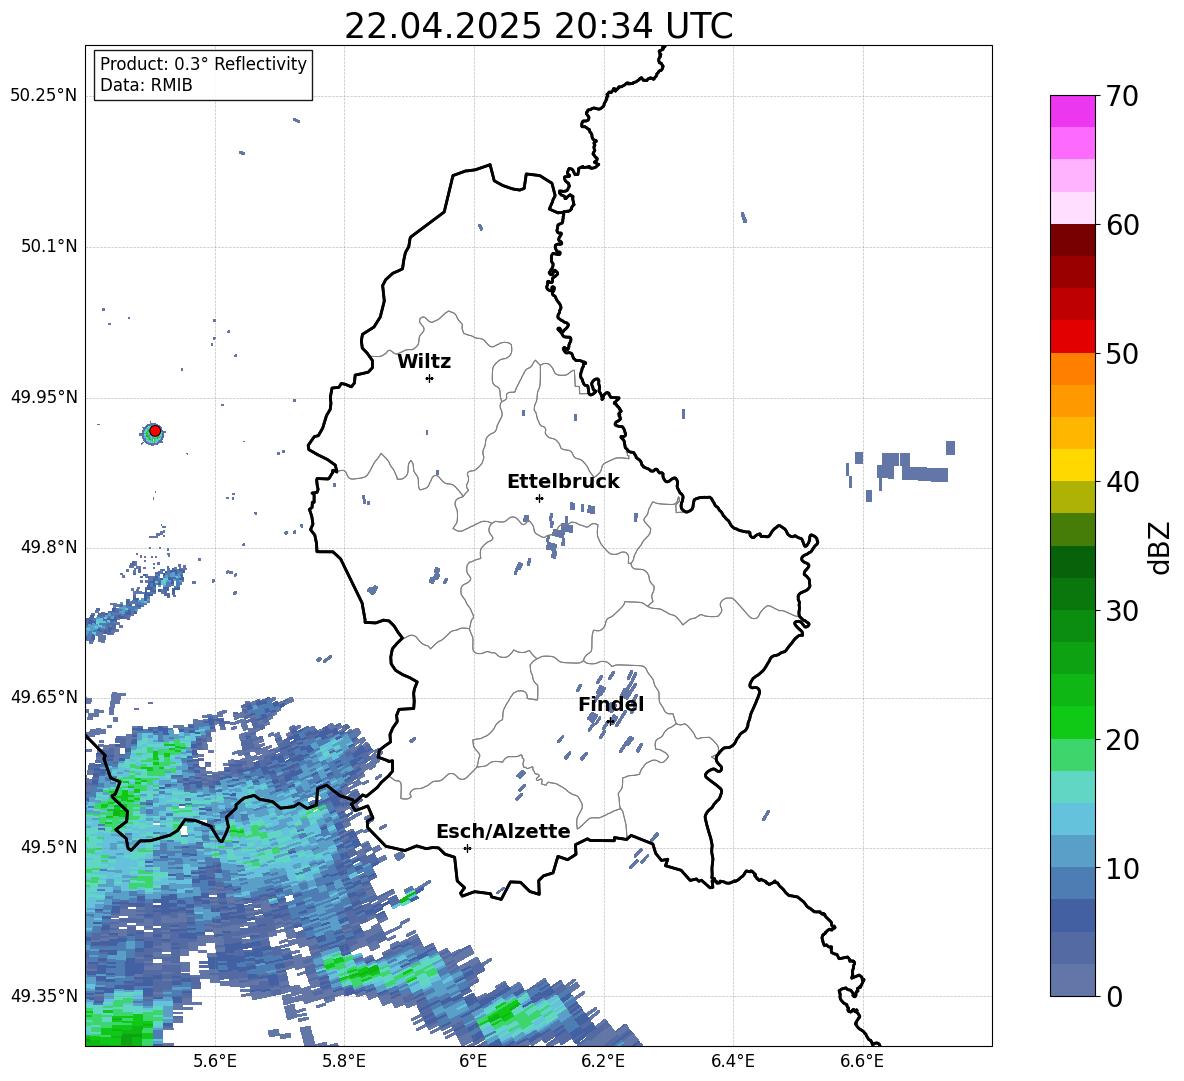The image size is (1184, 1081).
Task: Click the dark red colorbar segment below 60
Action: (1072, 240)
